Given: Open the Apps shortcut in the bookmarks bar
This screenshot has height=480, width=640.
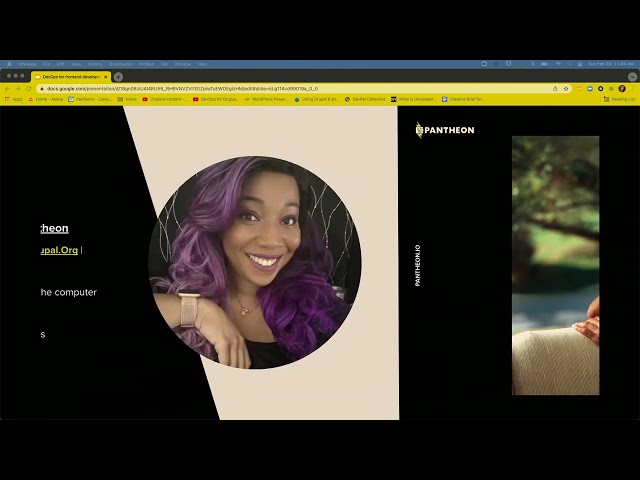Looking at the screenshot, I should [x=13, y=99].
